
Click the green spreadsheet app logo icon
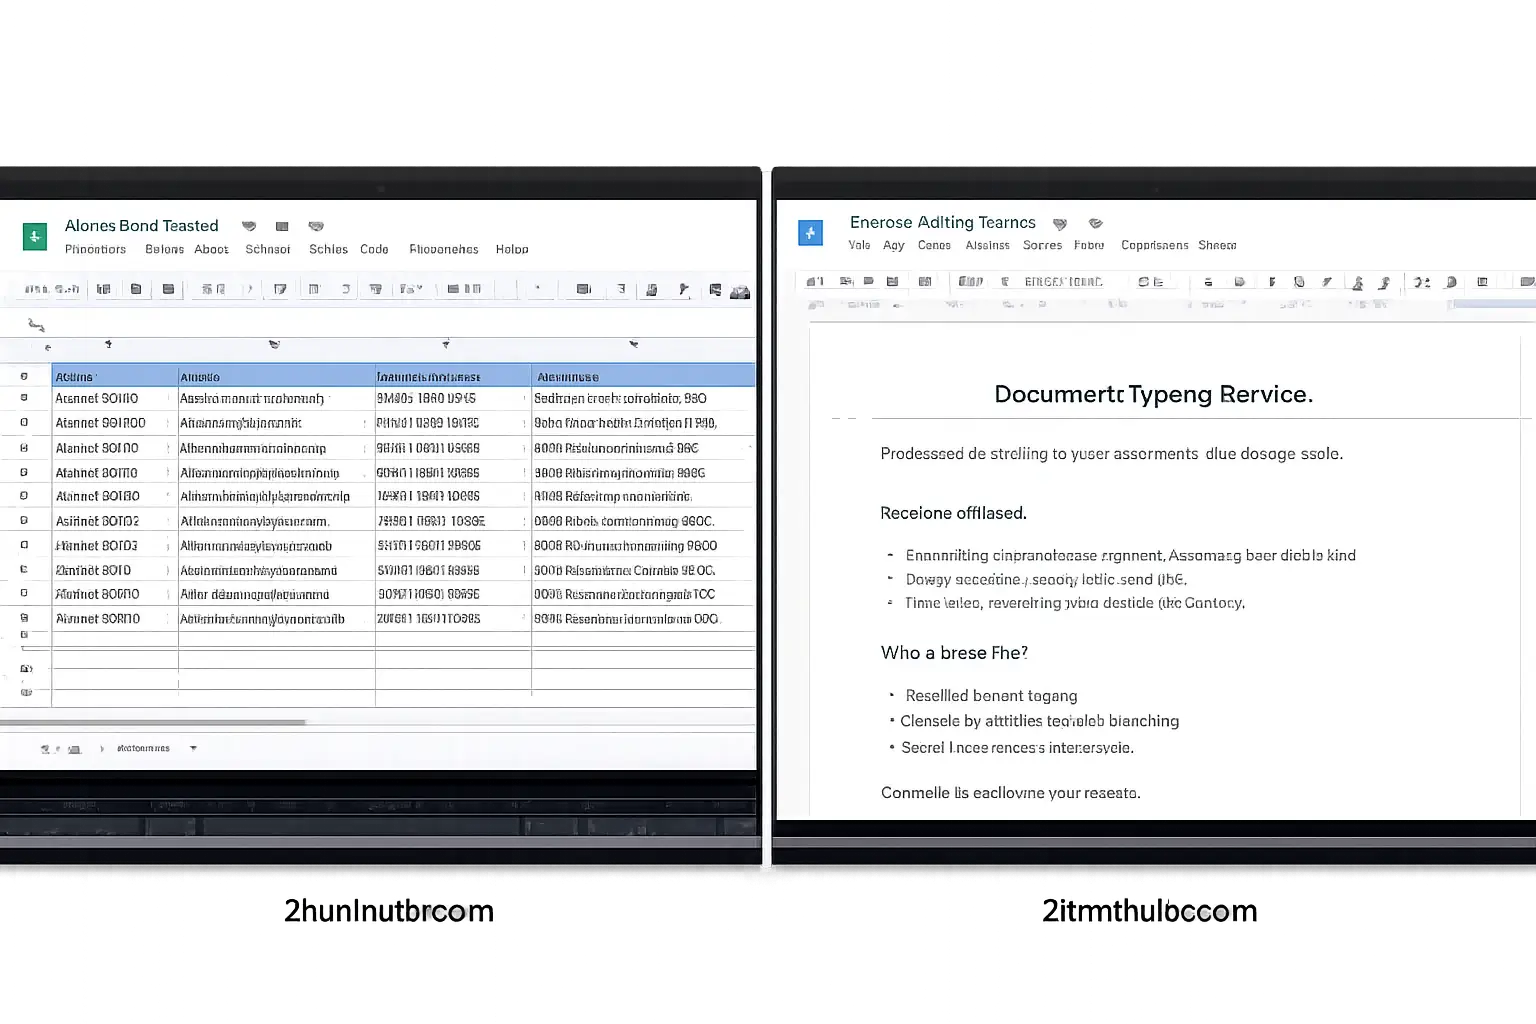[x=35, y=236]
